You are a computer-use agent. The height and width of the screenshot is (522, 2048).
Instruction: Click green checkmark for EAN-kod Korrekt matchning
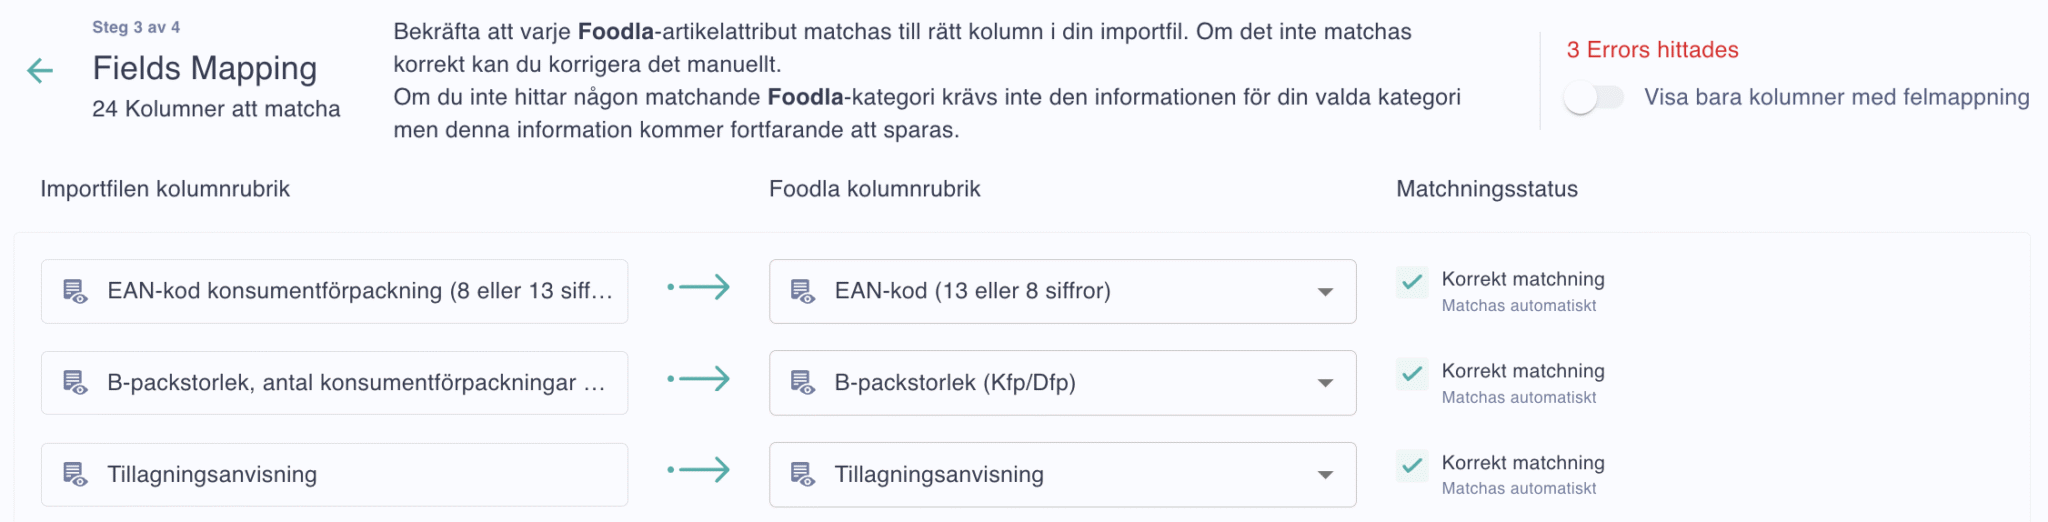[x=1412, y=282]
